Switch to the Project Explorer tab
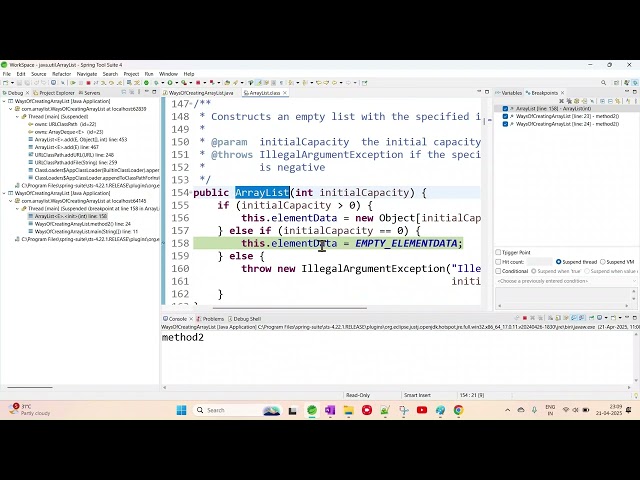Image resolution: width=640 pixels, height=480 pixels. click(x=54, y=93)
